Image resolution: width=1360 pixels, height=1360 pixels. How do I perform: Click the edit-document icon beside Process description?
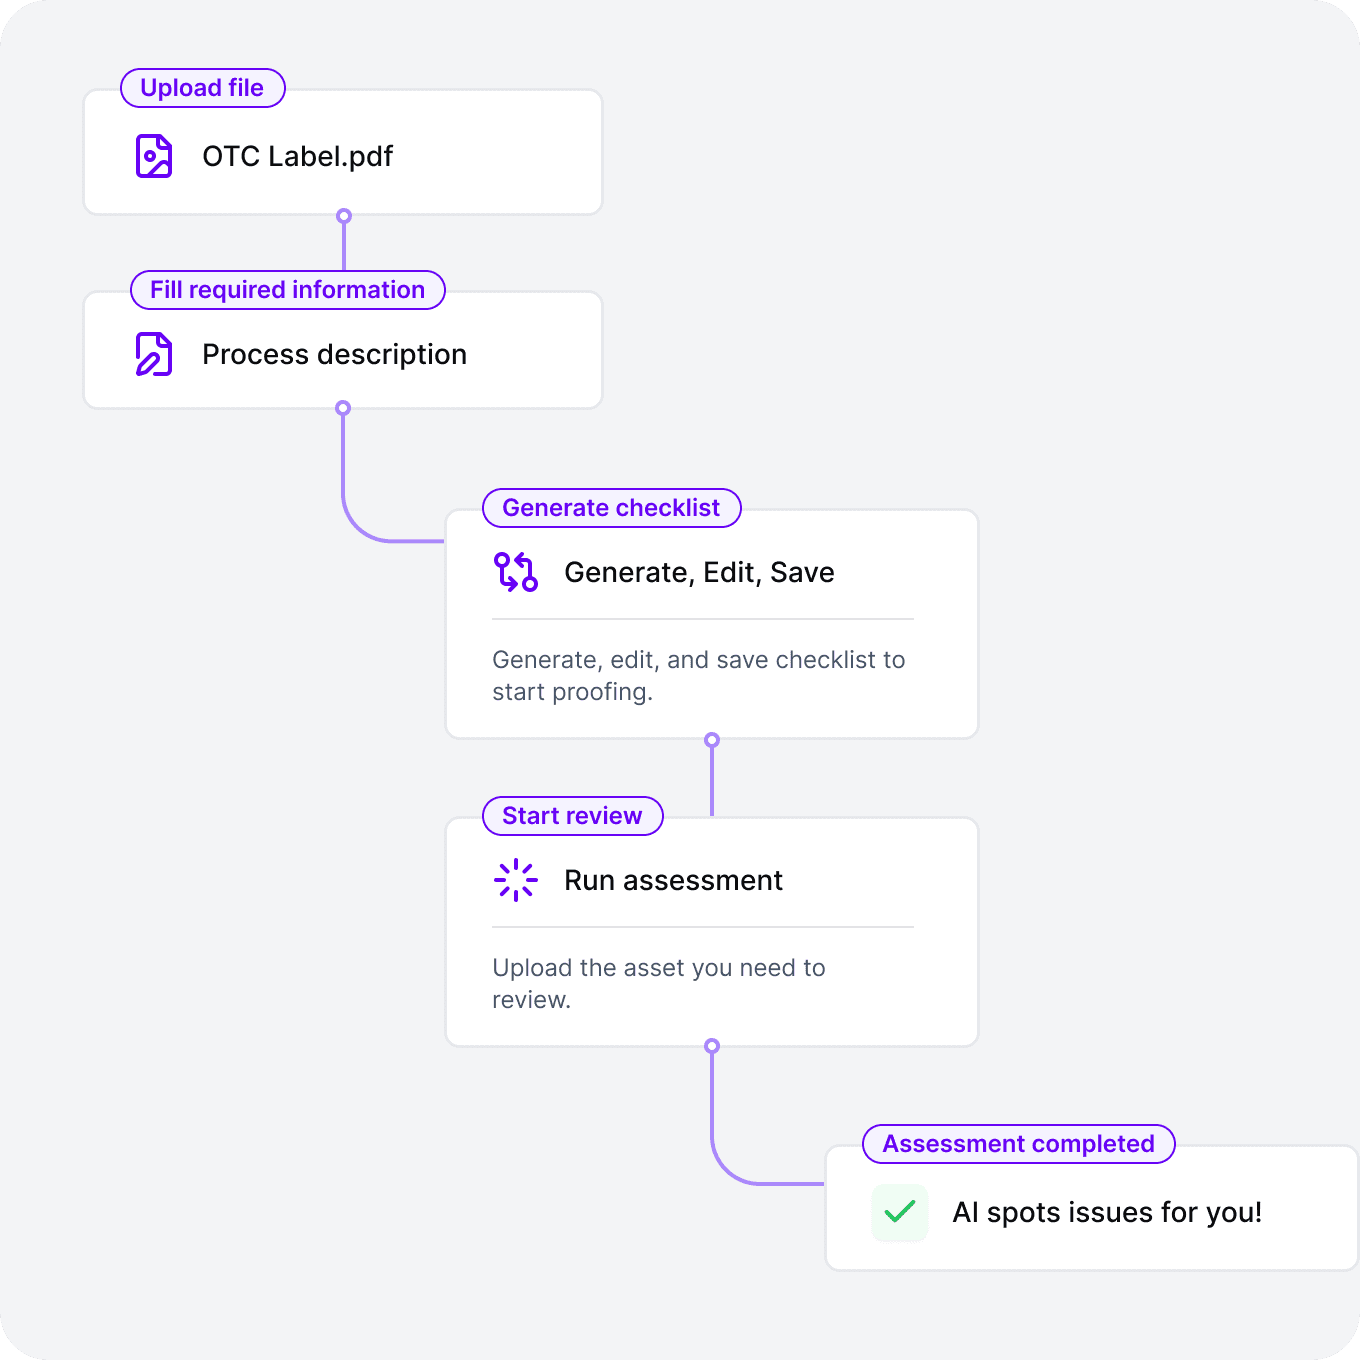[x=154, y=354]
